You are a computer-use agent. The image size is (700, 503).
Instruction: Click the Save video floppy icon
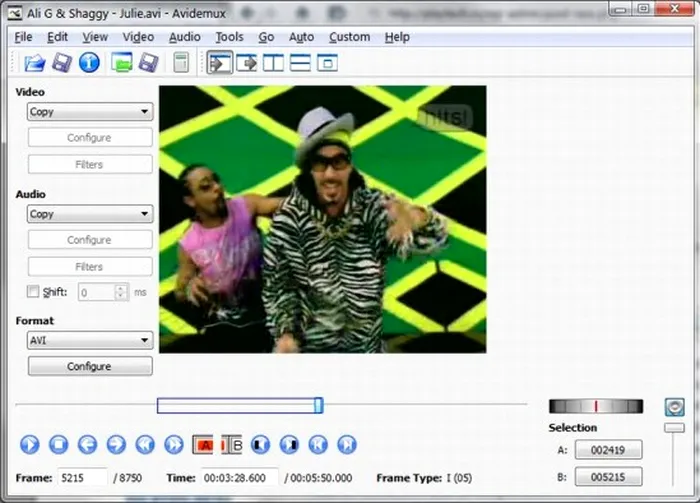62,63
